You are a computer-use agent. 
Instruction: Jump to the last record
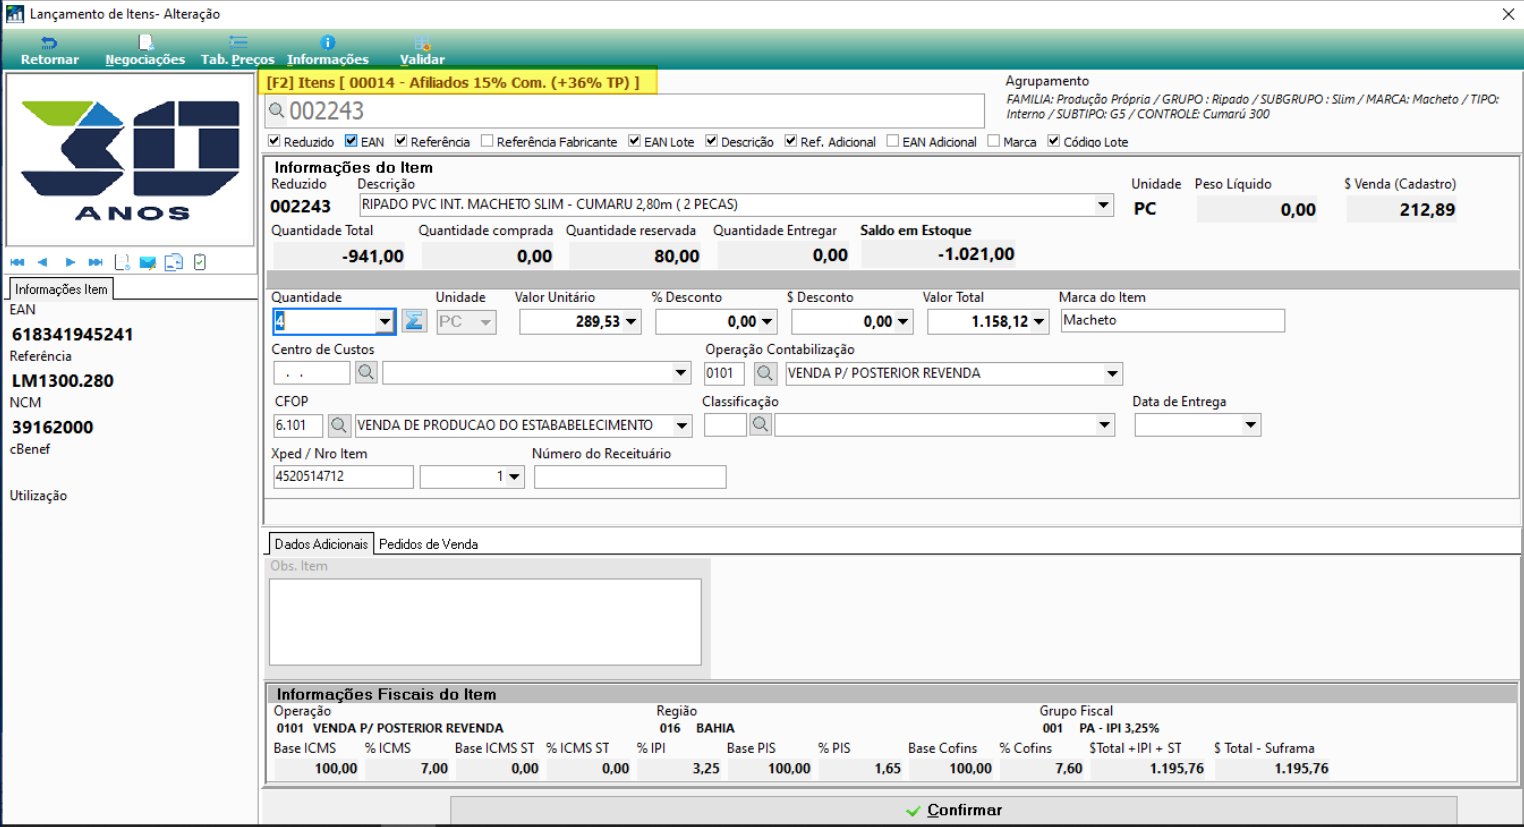click(95, 262)
